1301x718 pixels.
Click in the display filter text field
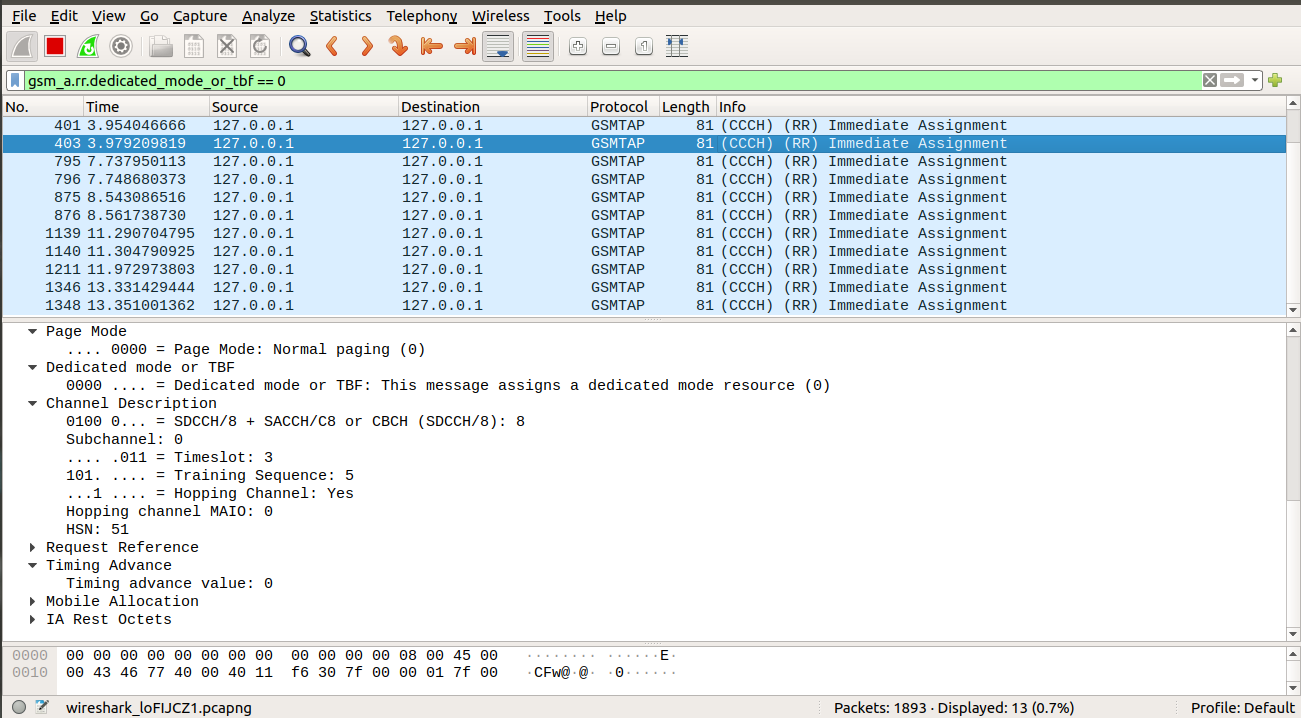pyautogui.click(x=600, y=80)
